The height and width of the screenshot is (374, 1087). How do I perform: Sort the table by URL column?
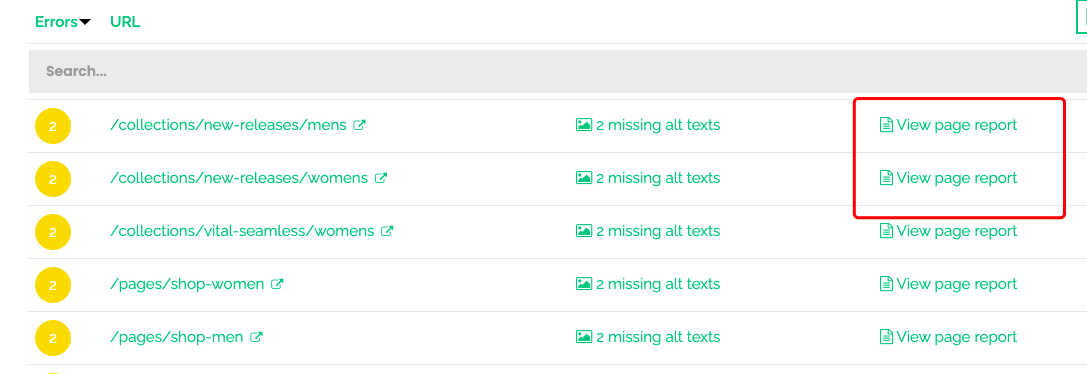coord(125,22)
